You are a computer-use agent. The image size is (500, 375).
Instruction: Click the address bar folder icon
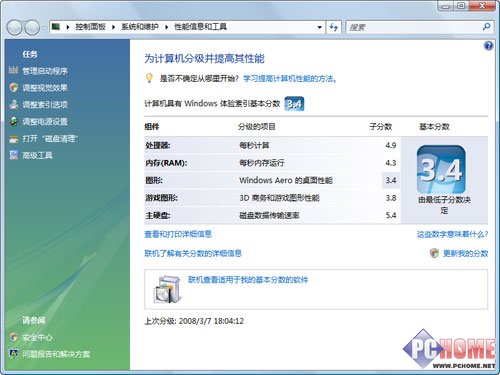click(56, 27)
